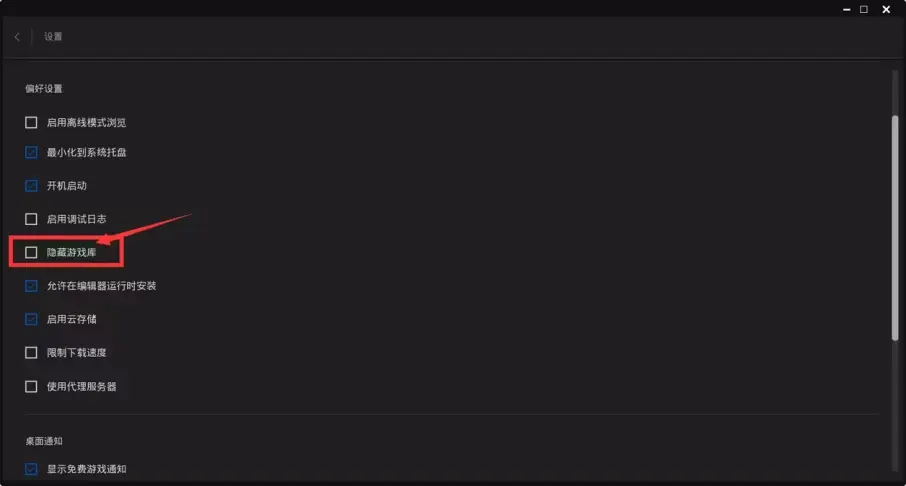Uncheck 允许在编辑器运行时安装
Viewport: 906px width, 486px height.
coord(31,286)
